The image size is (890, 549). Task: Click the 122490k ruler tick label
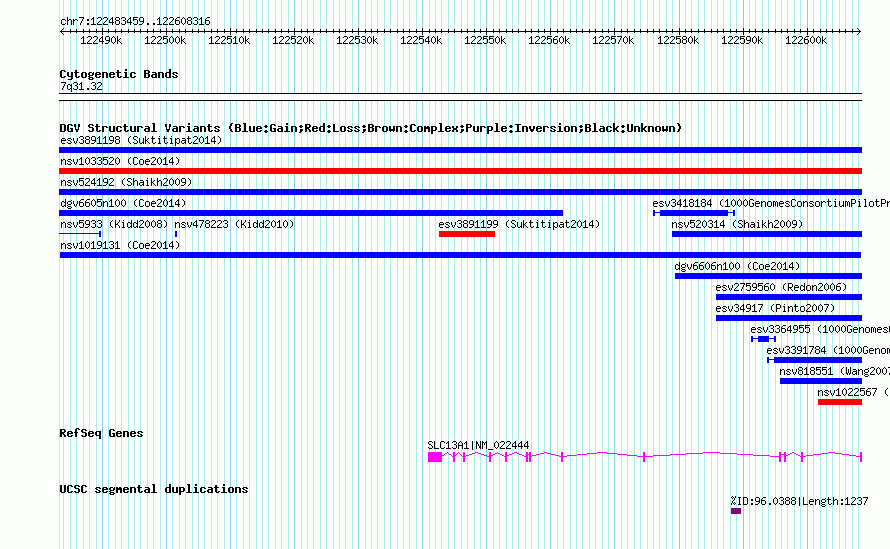pyautogui.click(x=101, y=40)
